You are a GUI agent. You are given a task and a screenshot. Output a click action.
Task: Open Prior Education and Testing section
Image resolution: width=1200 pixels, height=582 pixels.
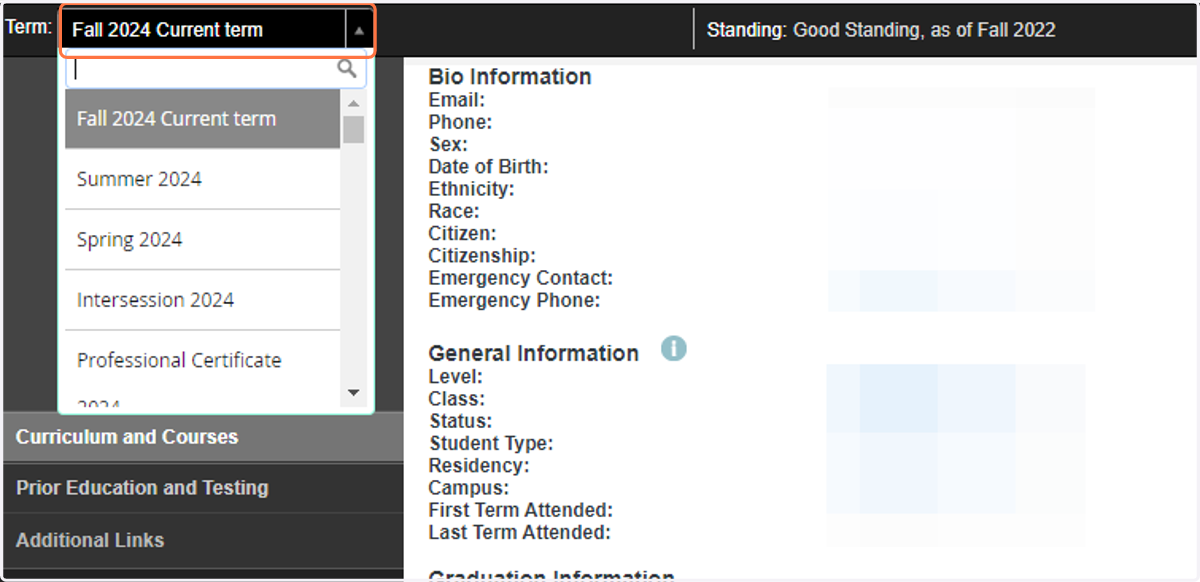(x=203, y=488)
